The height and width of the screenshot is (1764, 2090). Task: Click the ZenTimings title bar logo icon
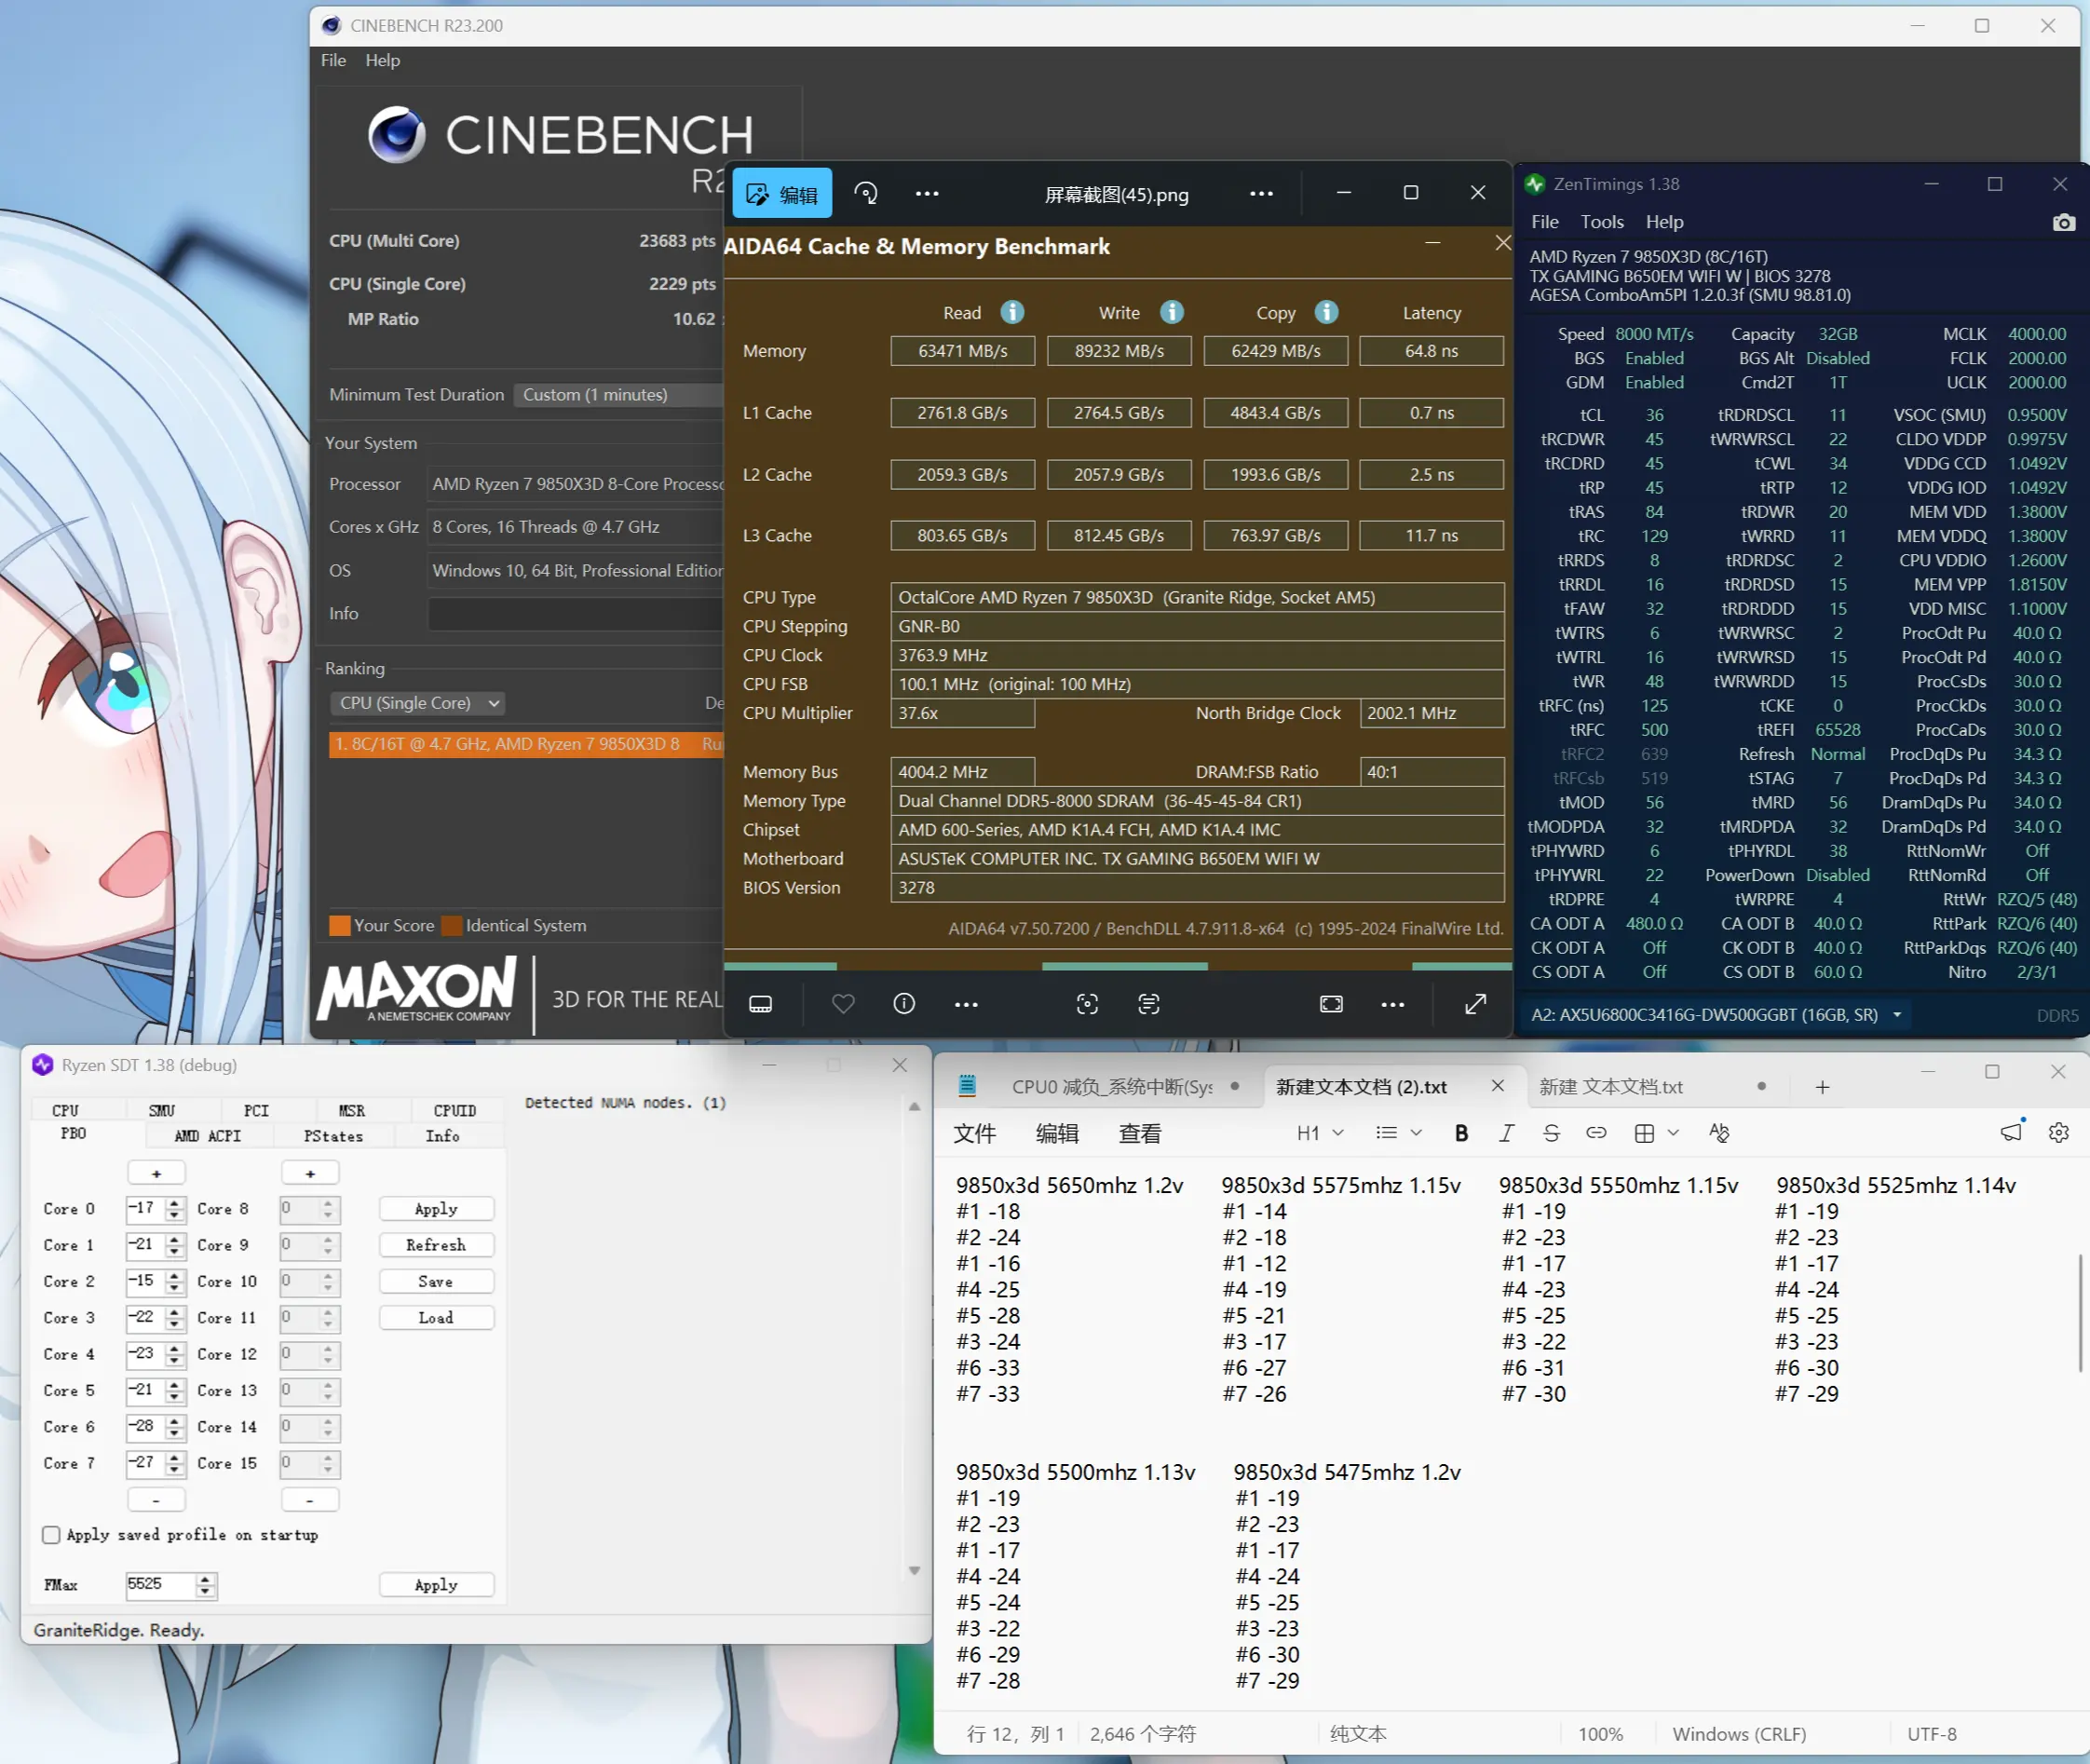click(1534, 184)
